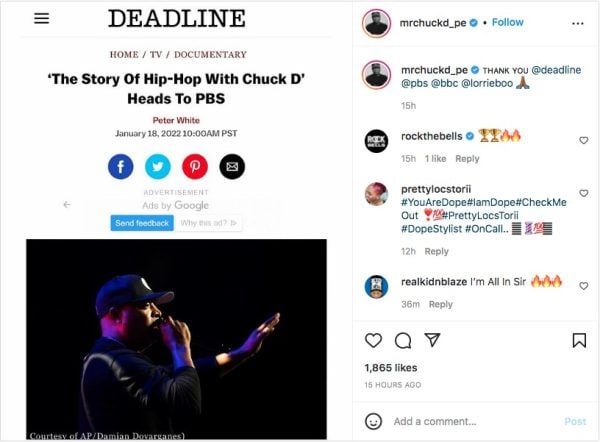Share article on Facebook icon

pos(121,166)
